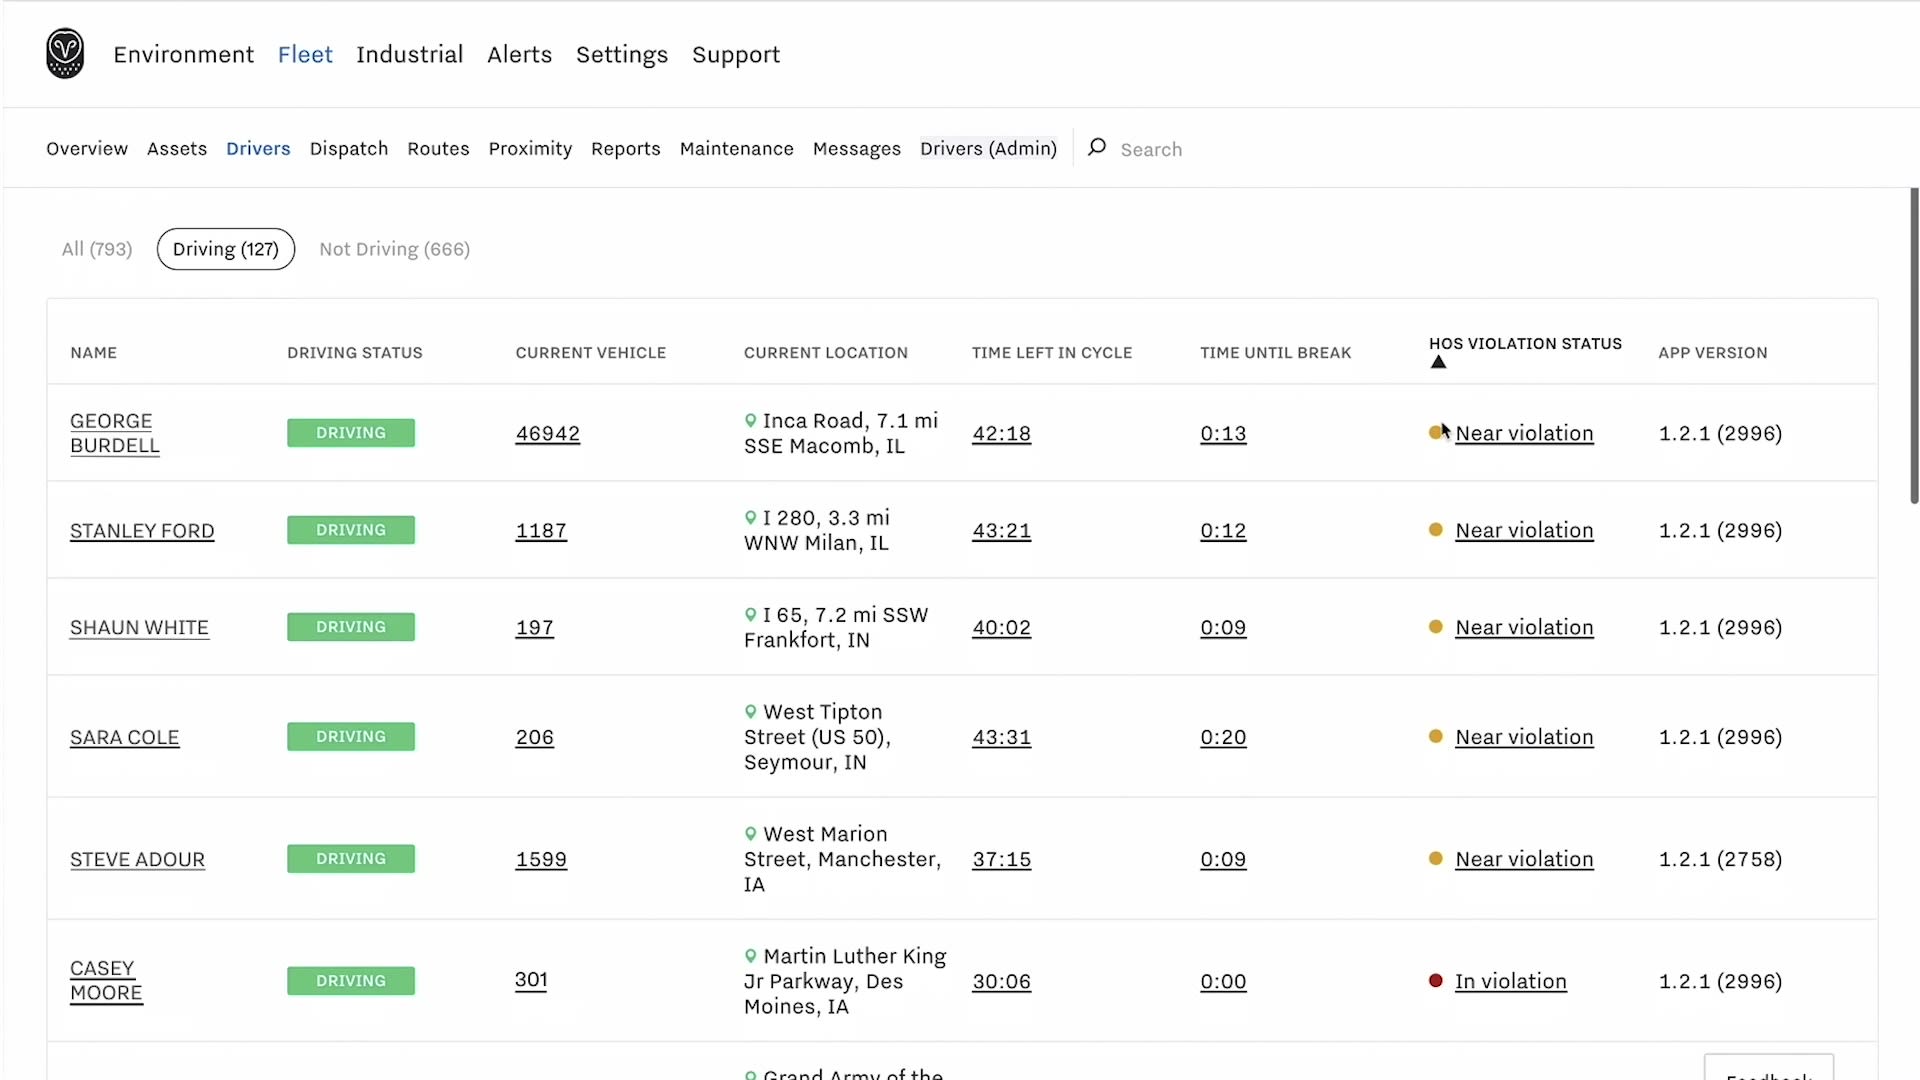Switch to the Assets tab

coord(177,148)
